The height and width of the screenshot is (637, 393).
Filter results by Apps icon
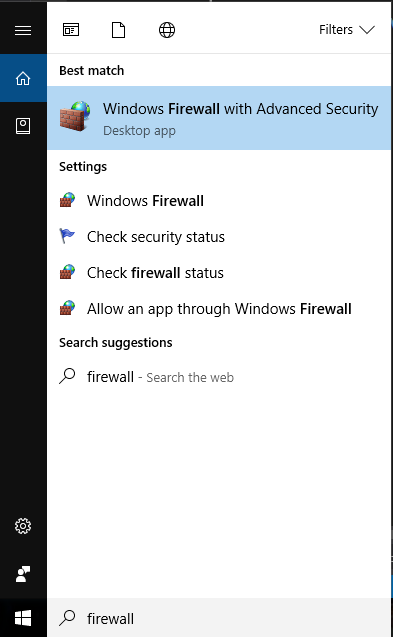[71, 30]
